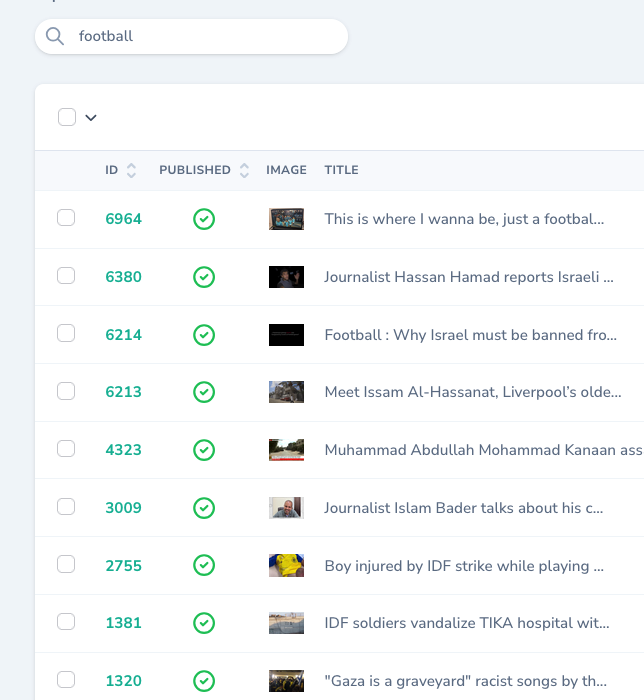644x700 pixels.
Task: Check the box for row 1320
Action: 66,680
